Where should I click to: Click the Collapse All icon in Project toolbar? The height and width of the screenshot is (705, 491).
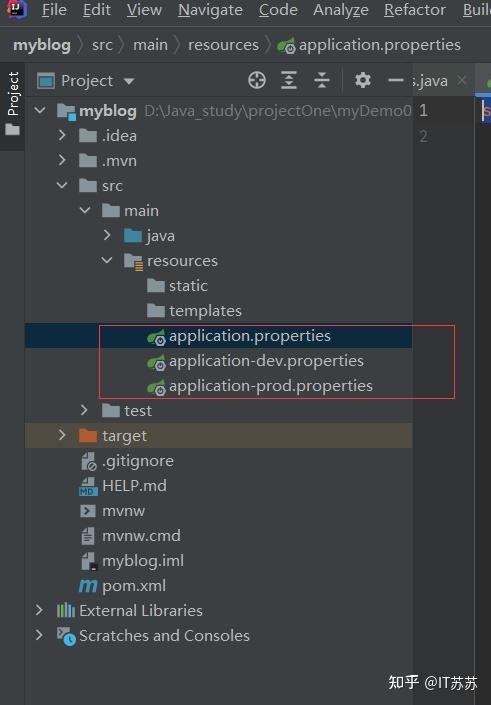(x=322, y=80)
